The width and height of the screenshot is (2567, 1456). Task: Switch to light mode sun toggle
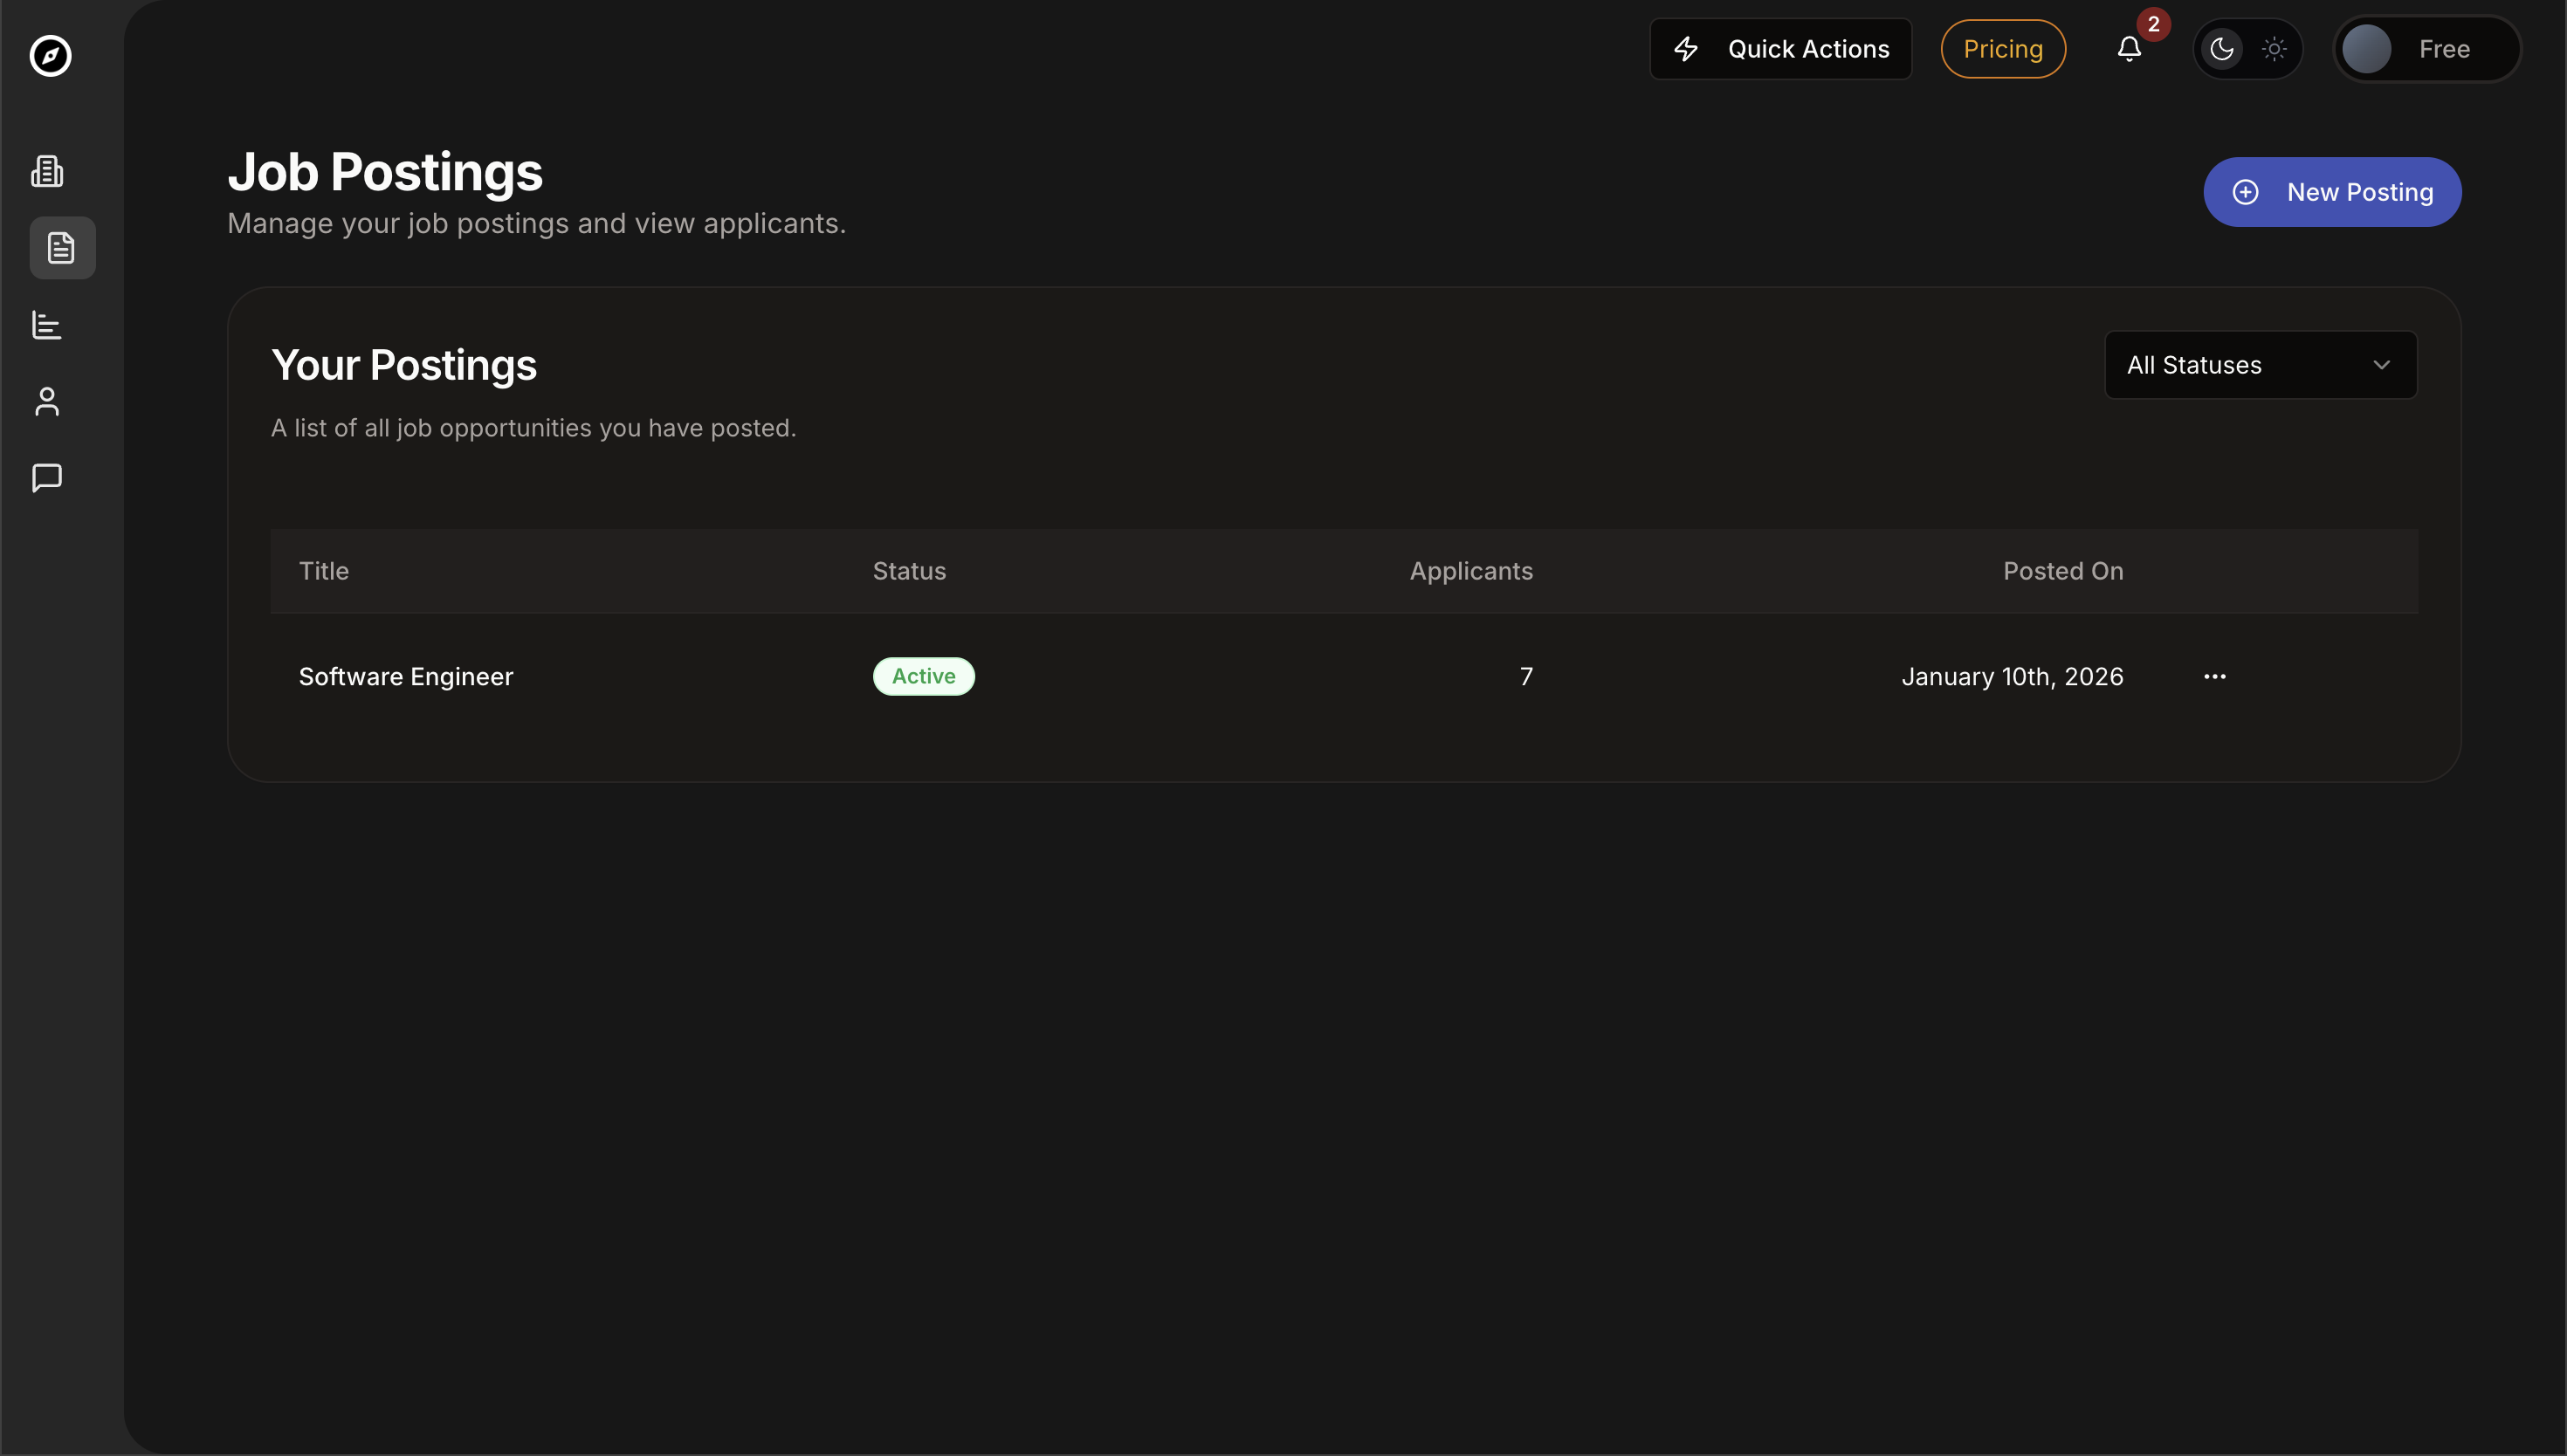(2274, 49)
